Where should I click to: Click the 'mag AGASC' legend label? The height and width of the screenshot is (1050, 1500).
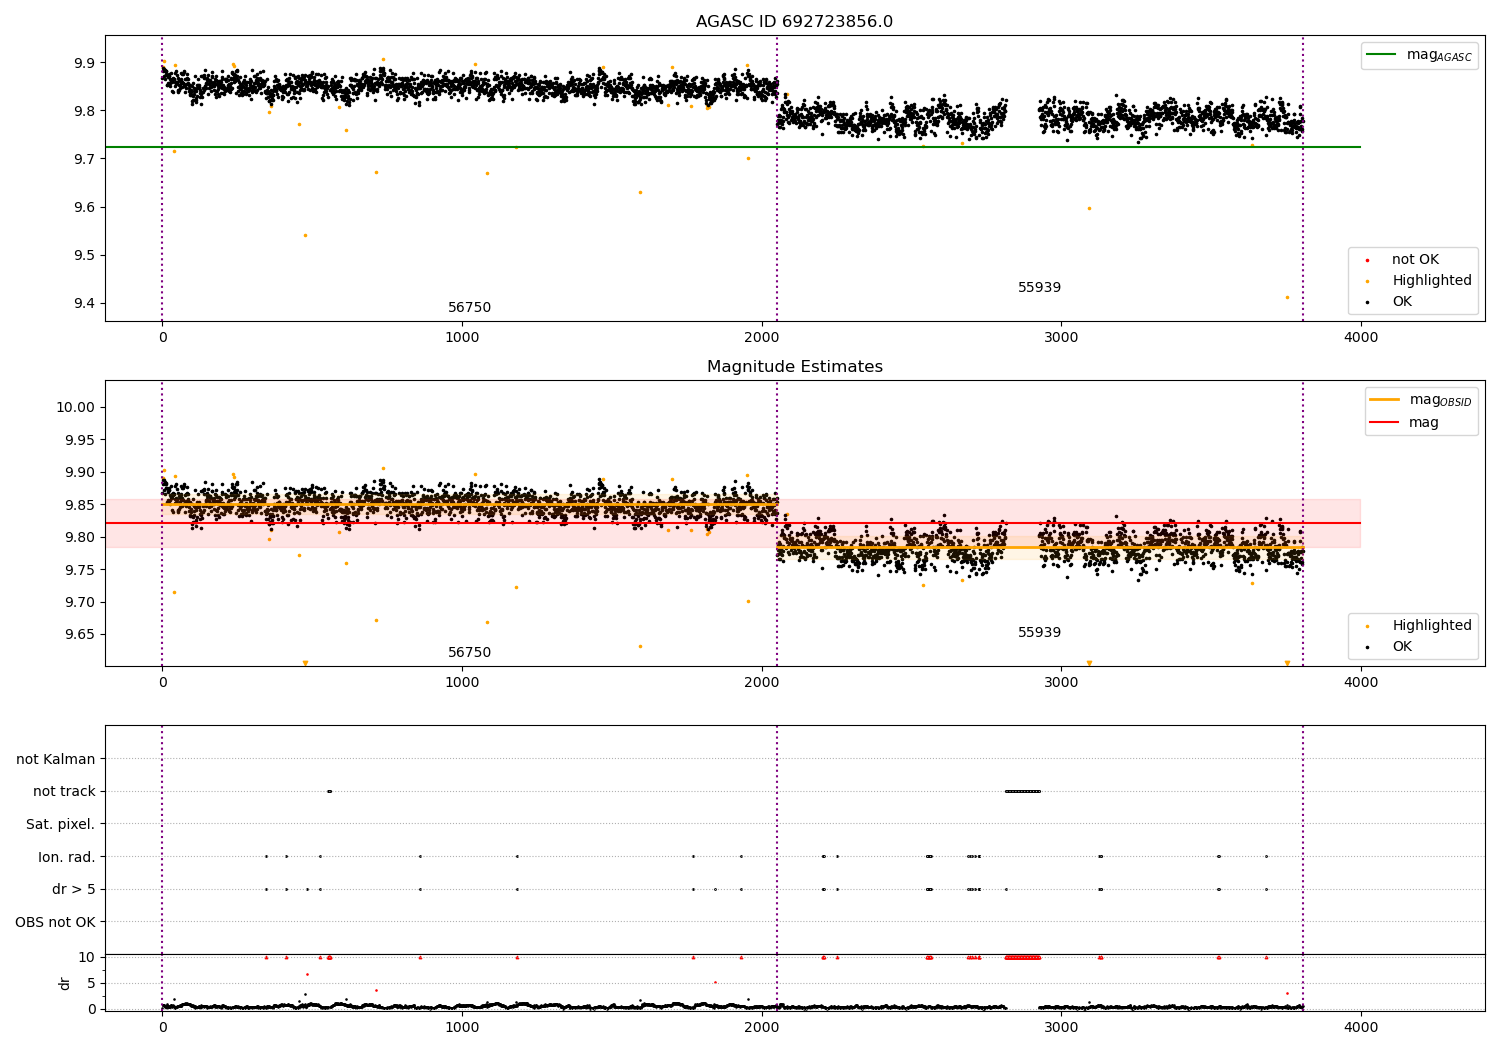[1439, 55]
